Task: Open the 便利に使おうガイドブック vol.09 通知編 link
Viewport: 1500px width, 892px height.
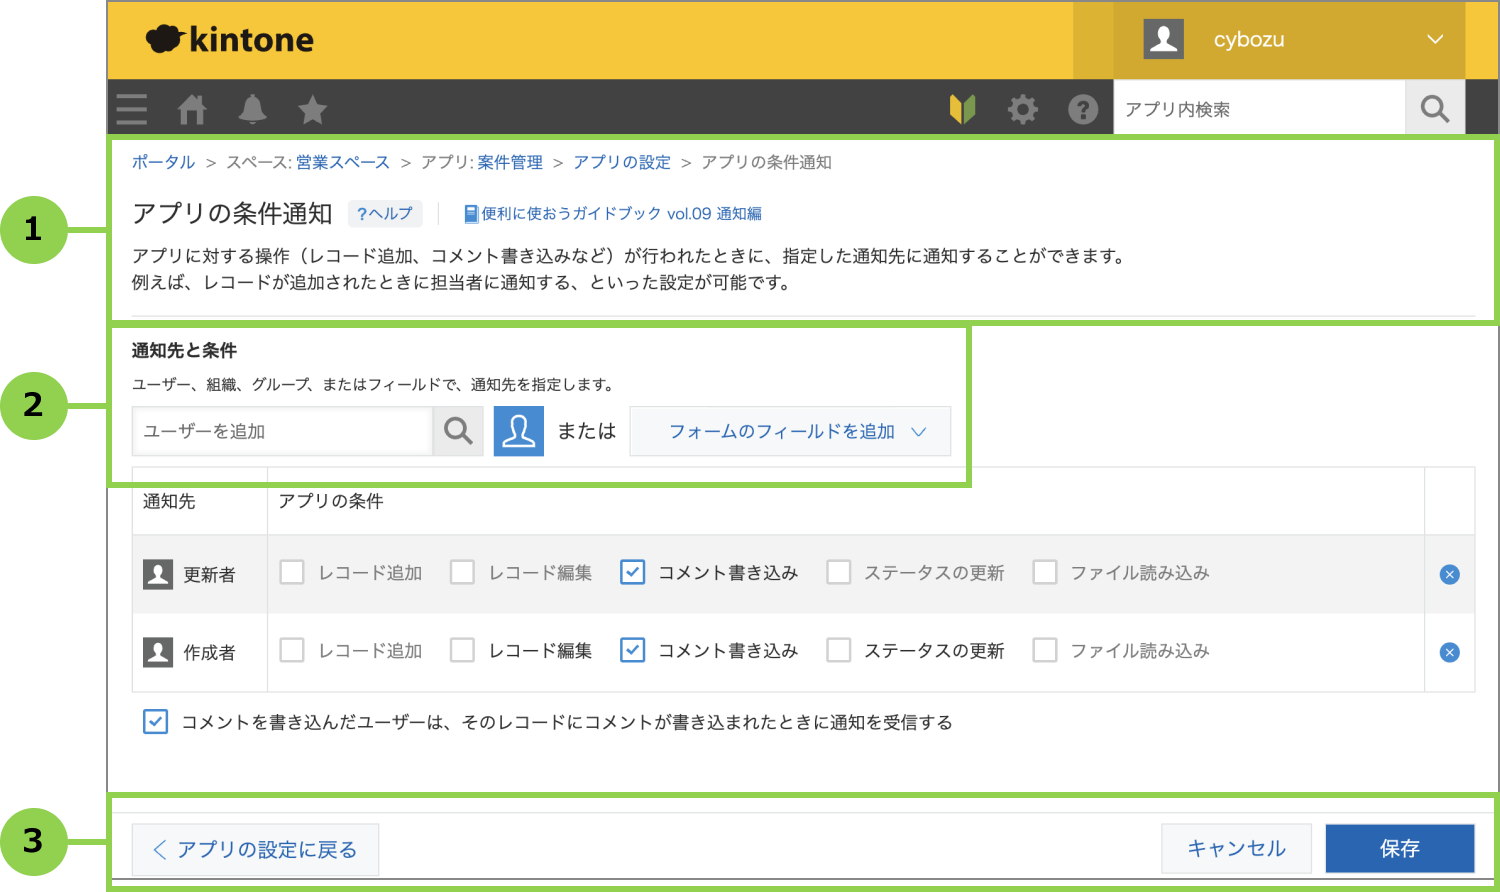Action: [x=612, y=213]
